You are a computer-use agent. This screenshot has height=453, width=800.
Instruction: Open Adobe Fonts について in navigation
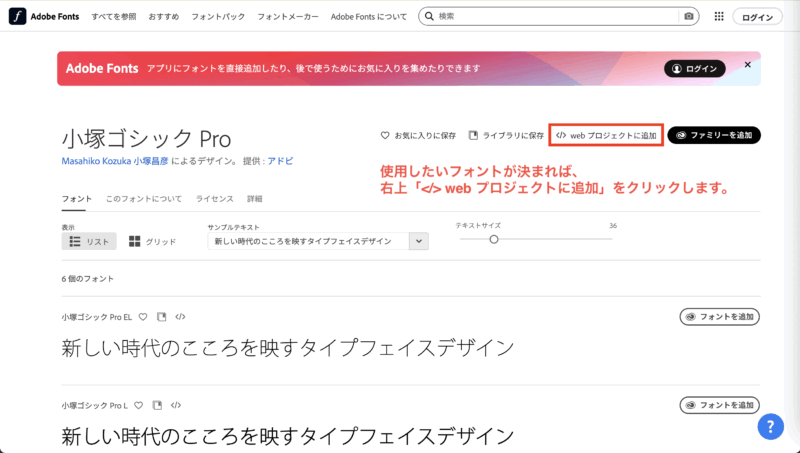[369, 16]
